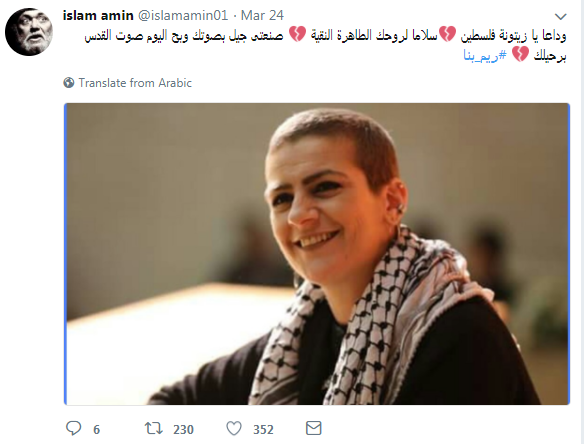Select Translate from Arabic
Image resolution: width=584 pixels, height=444 pixels.
pyautogui.click(x=135, y=83)
